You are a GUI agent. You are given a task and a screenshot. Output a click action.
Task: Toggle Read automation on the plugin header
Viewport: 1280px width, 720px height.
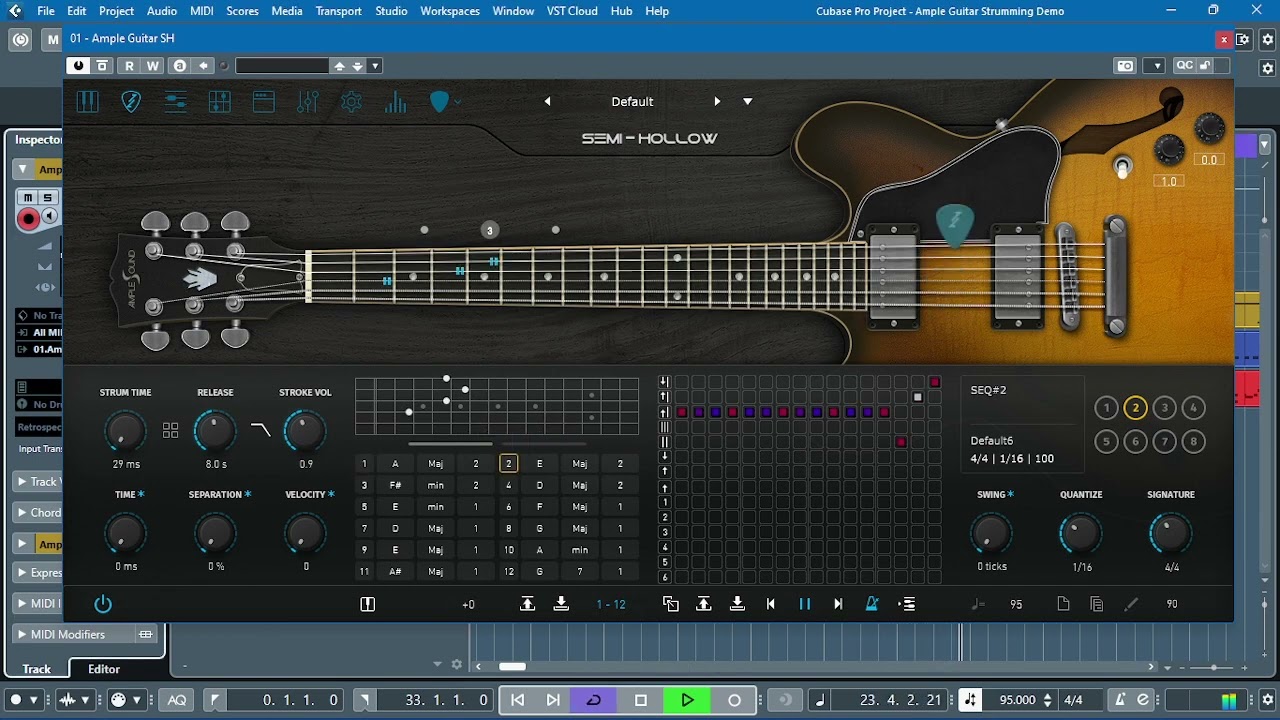[128, 65]
